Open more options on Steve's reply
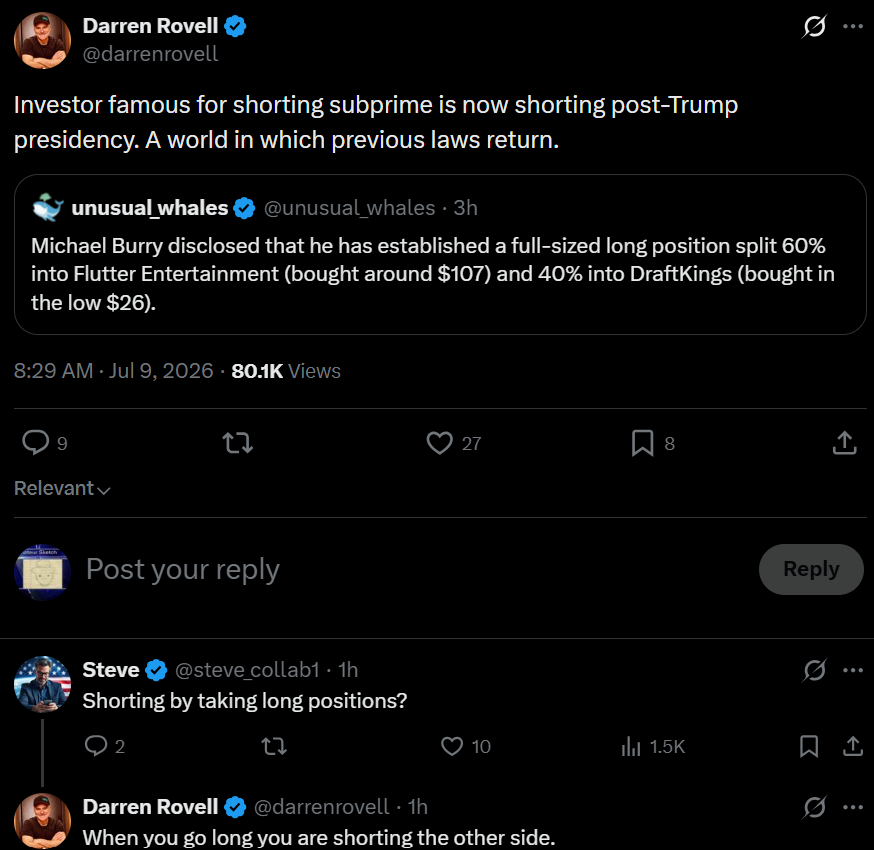The image size is (874, 850). [x=853, y=670]
